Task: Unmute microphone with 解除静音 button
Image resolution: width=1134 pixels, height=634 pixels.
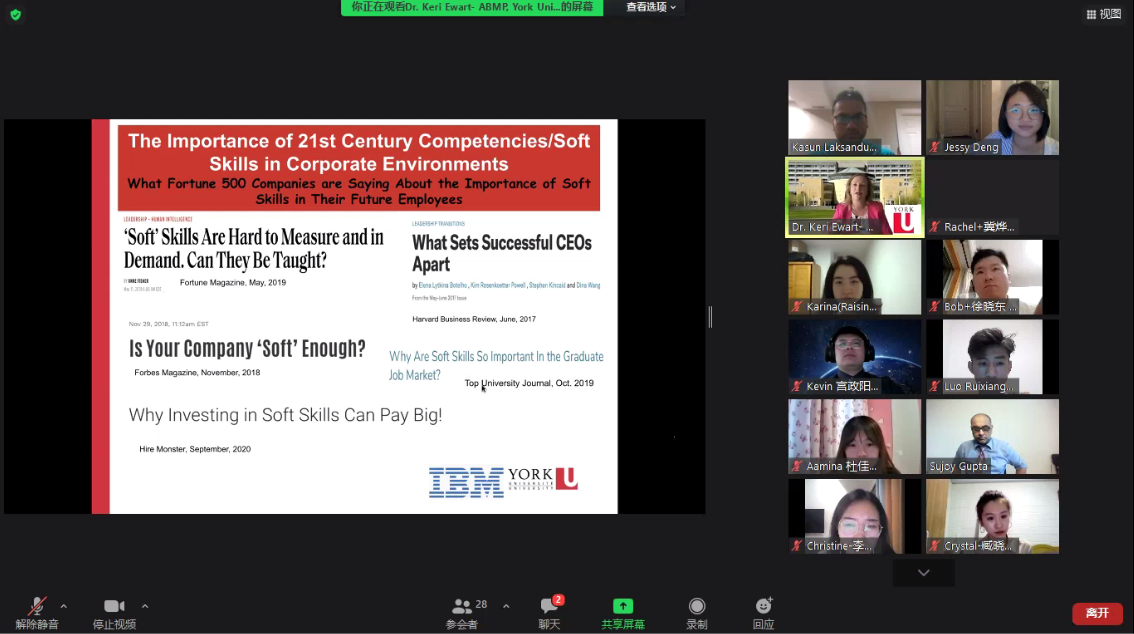Action: point(37,613)
